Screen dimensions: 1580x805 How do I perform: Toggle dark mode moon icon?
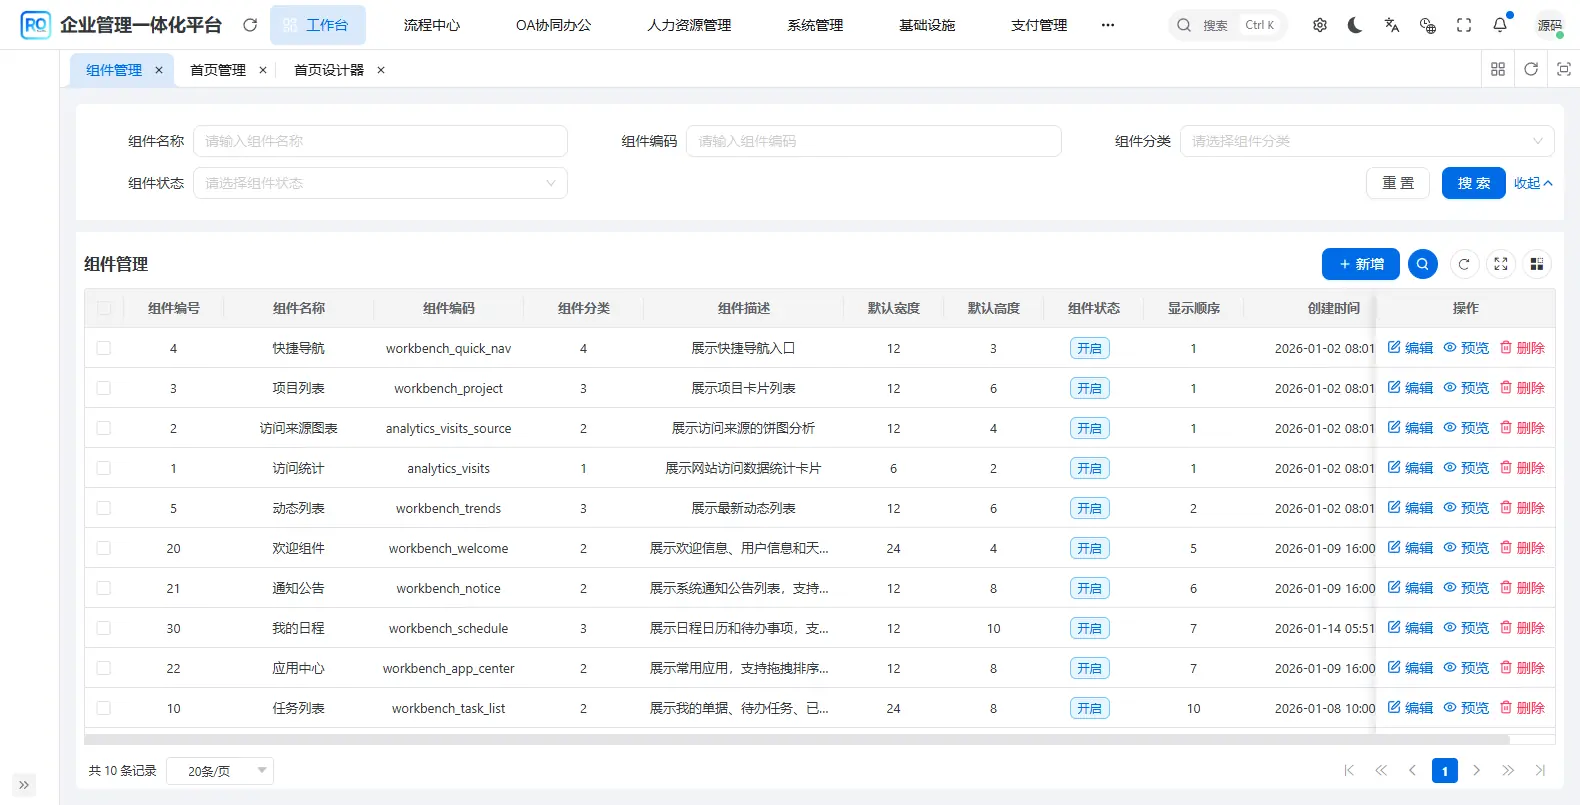point(1355,25)
